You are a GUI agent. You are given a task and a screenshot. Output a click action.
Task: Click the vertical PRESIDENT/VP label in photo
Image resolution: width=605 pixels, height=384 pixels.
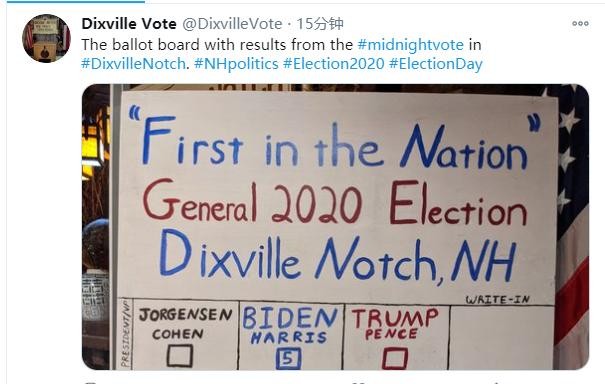[x=125, y=334]
